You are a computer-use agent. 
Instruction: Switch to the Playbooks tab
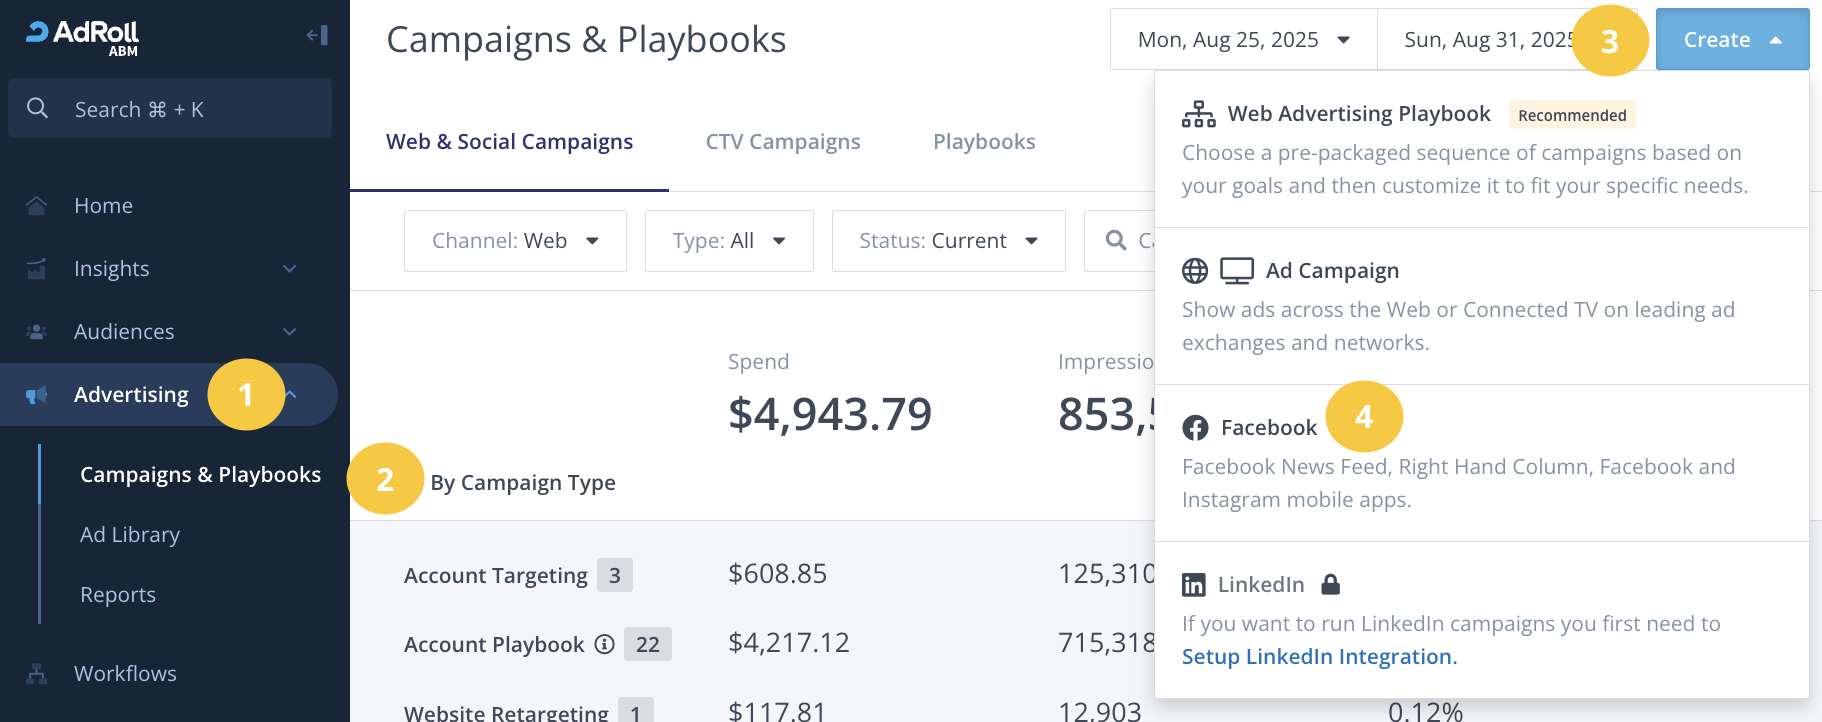(984, 142)
